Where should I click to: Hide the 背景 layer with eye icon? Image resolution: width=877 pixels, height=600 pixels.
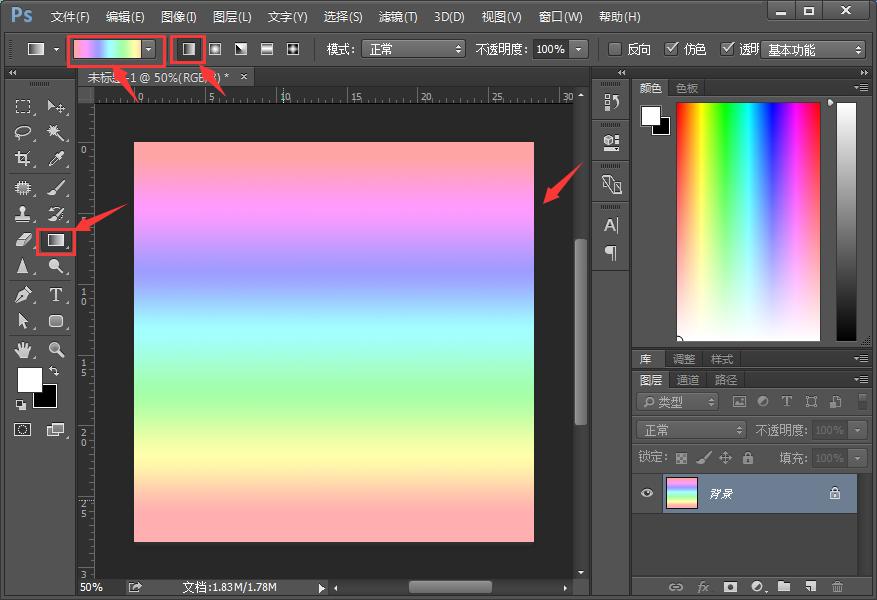pos(647,493)
